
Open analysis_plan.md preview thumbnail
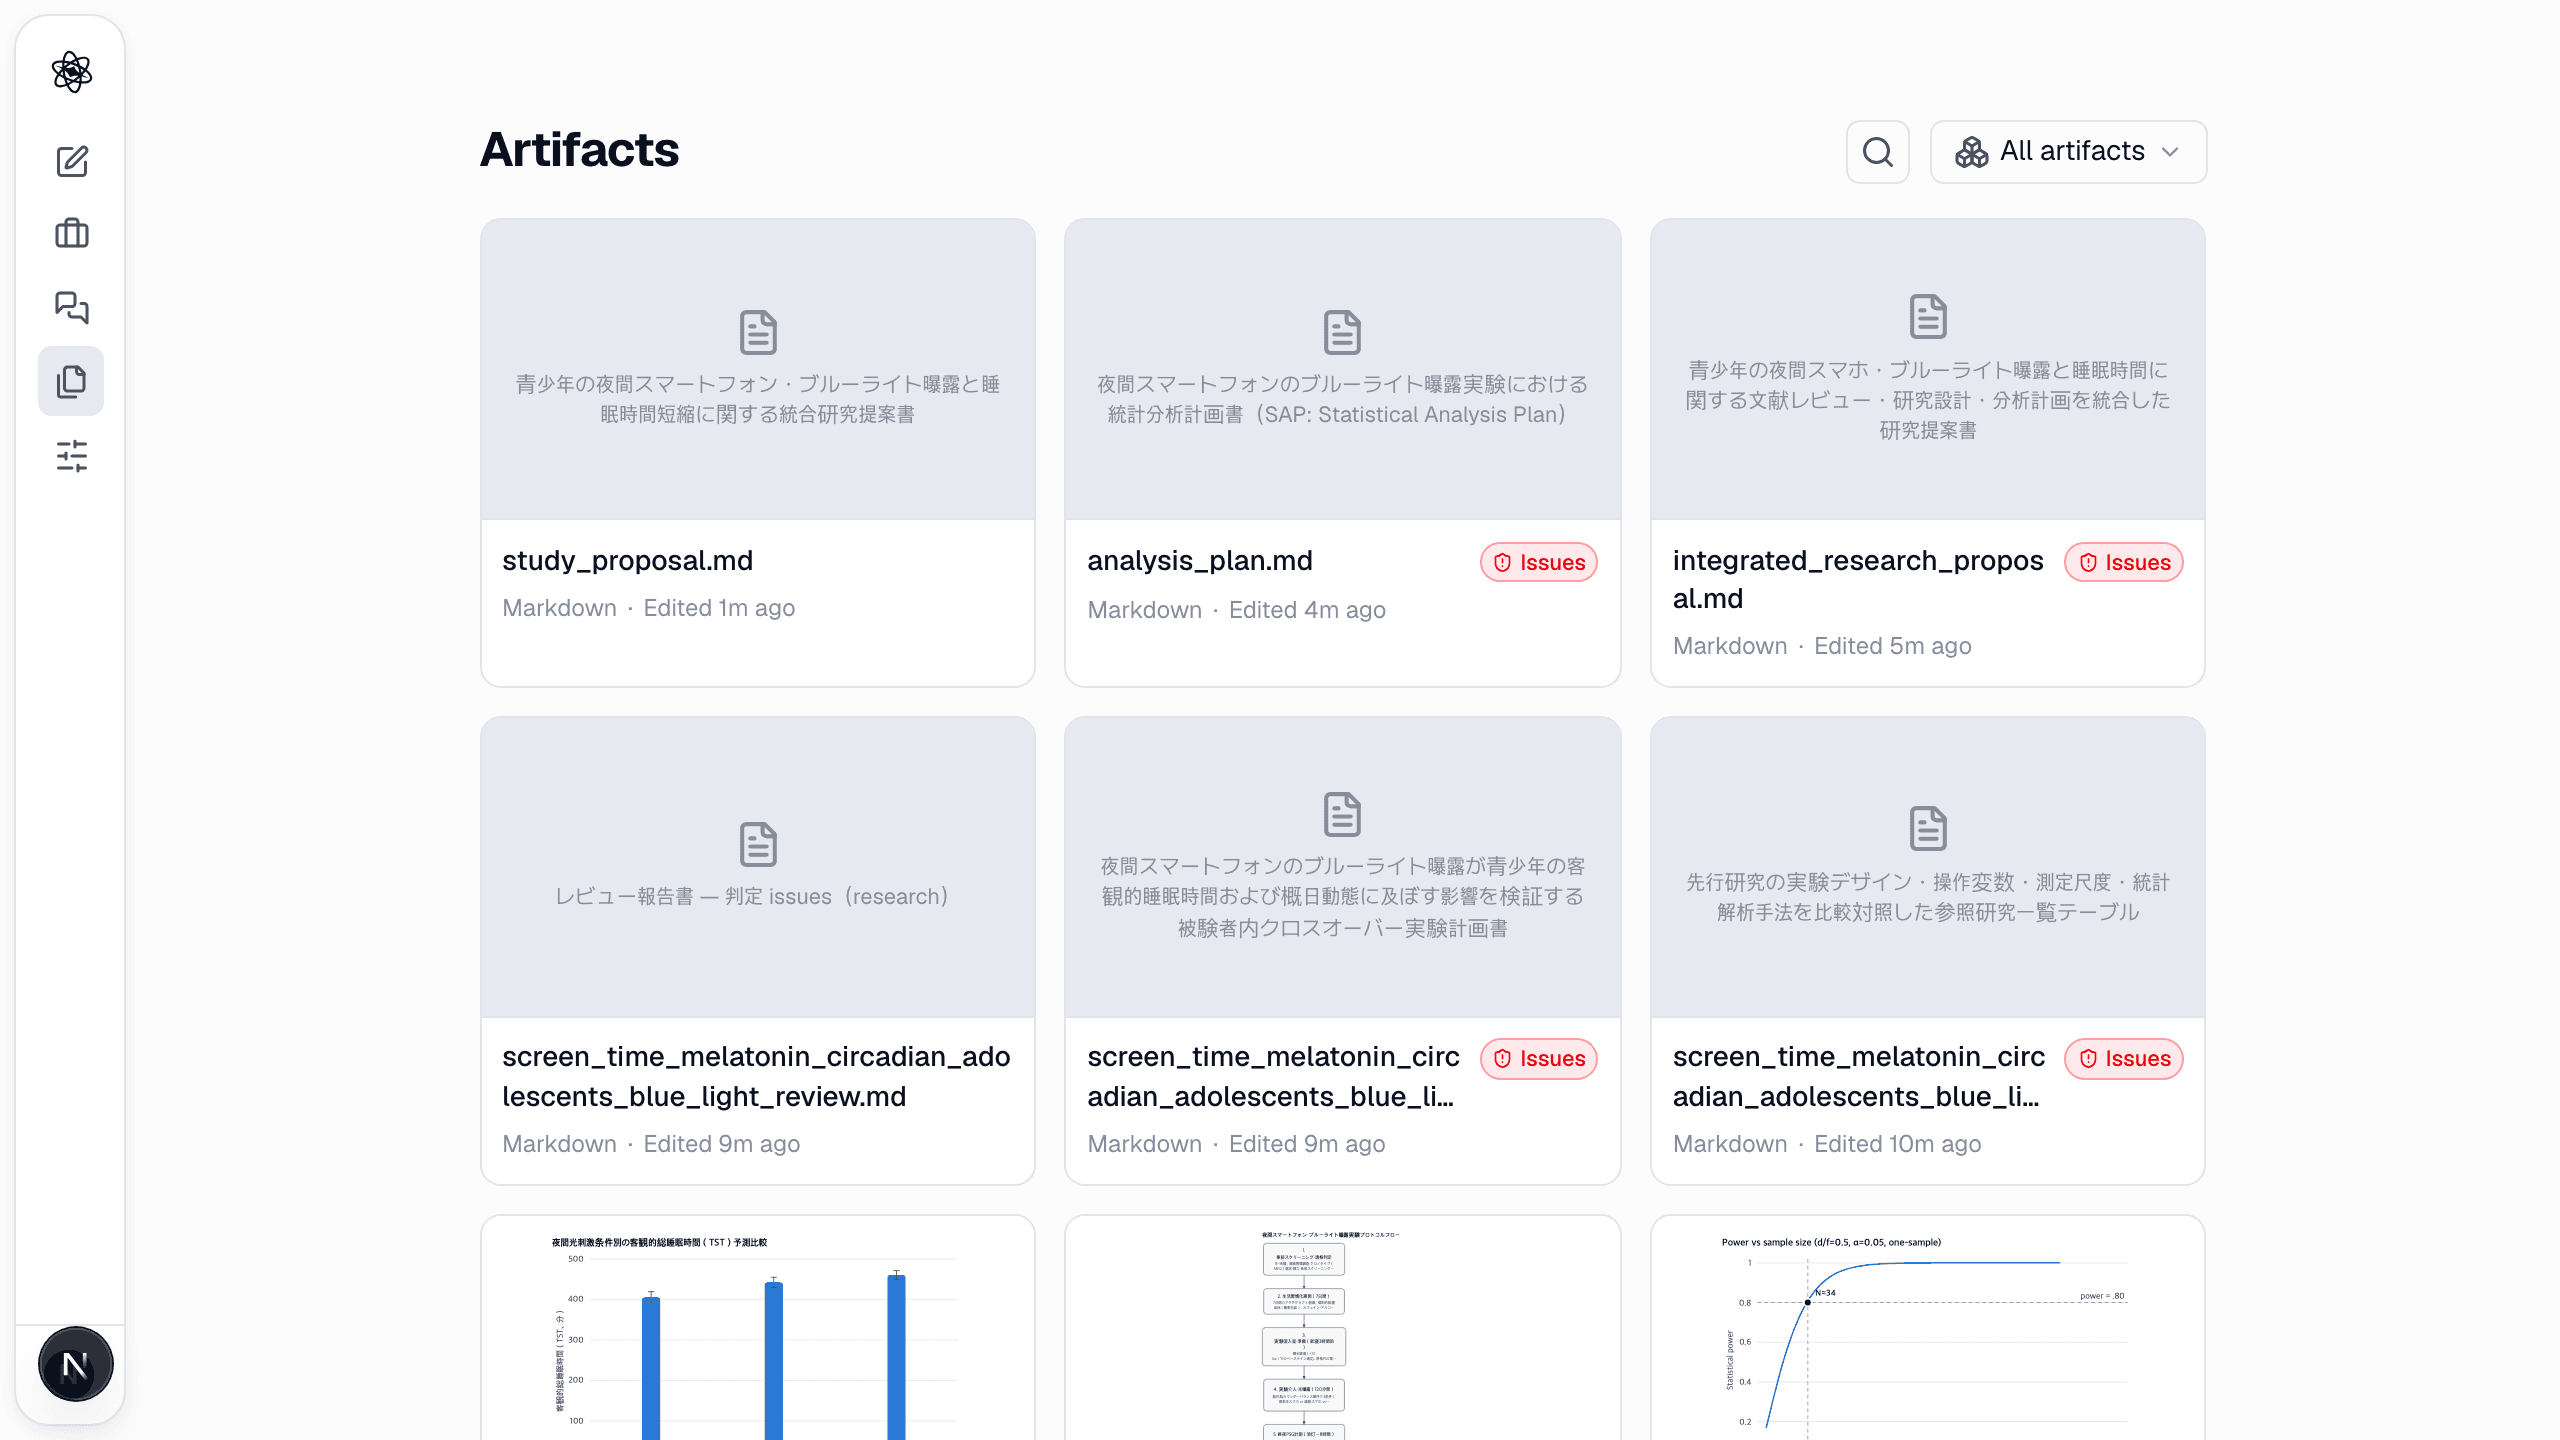pos(1342,370)
